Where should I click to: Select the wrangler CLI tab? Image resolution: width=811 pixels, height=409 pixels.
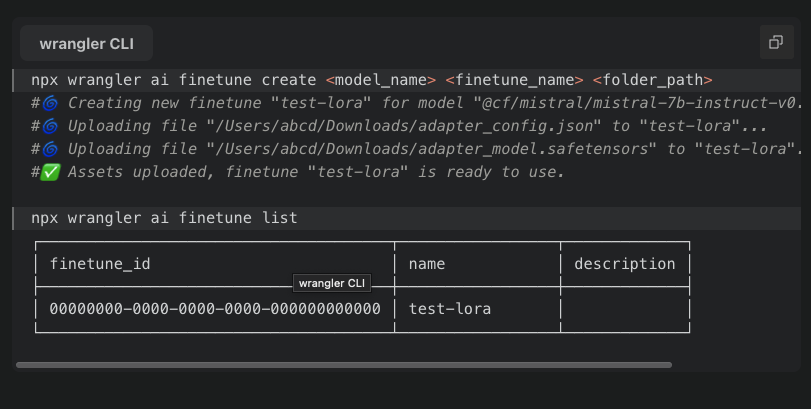click(x=86, y=44)
